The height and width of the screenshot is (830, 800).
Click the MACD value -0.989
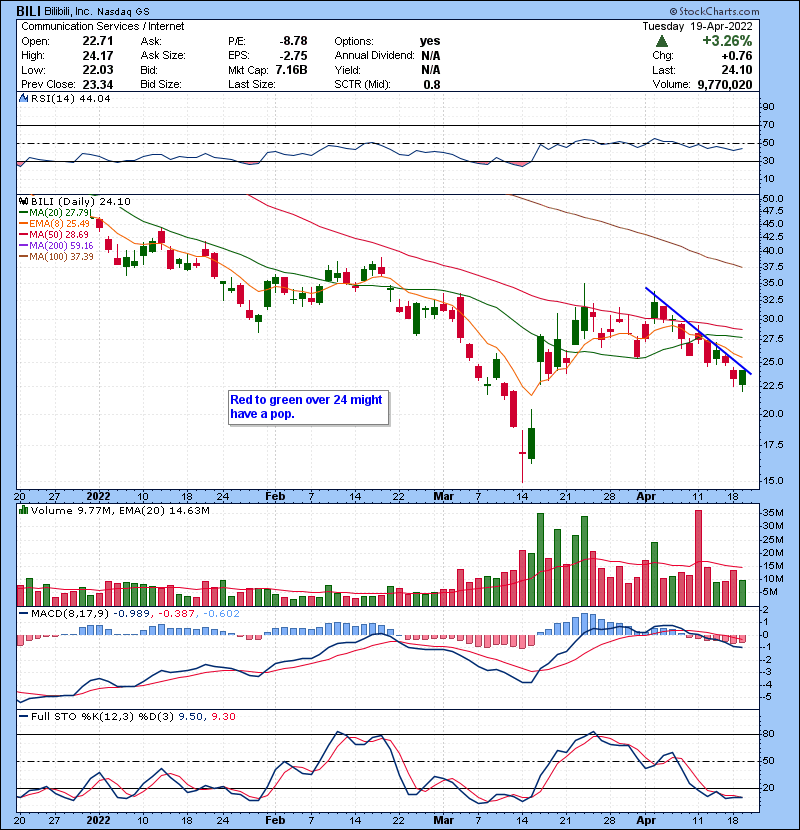(x=132, y=614)
